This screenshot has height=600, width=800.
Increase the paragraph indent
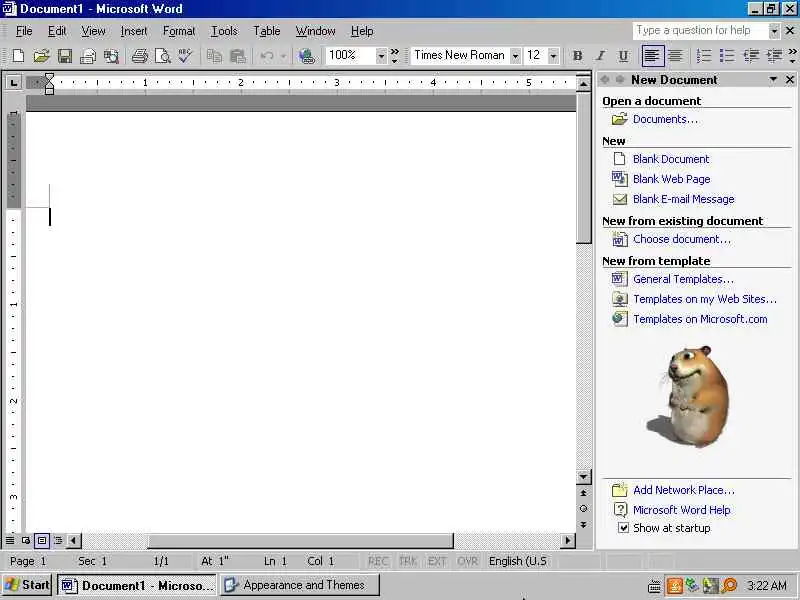pyautogui.click(x=774, y=56)
